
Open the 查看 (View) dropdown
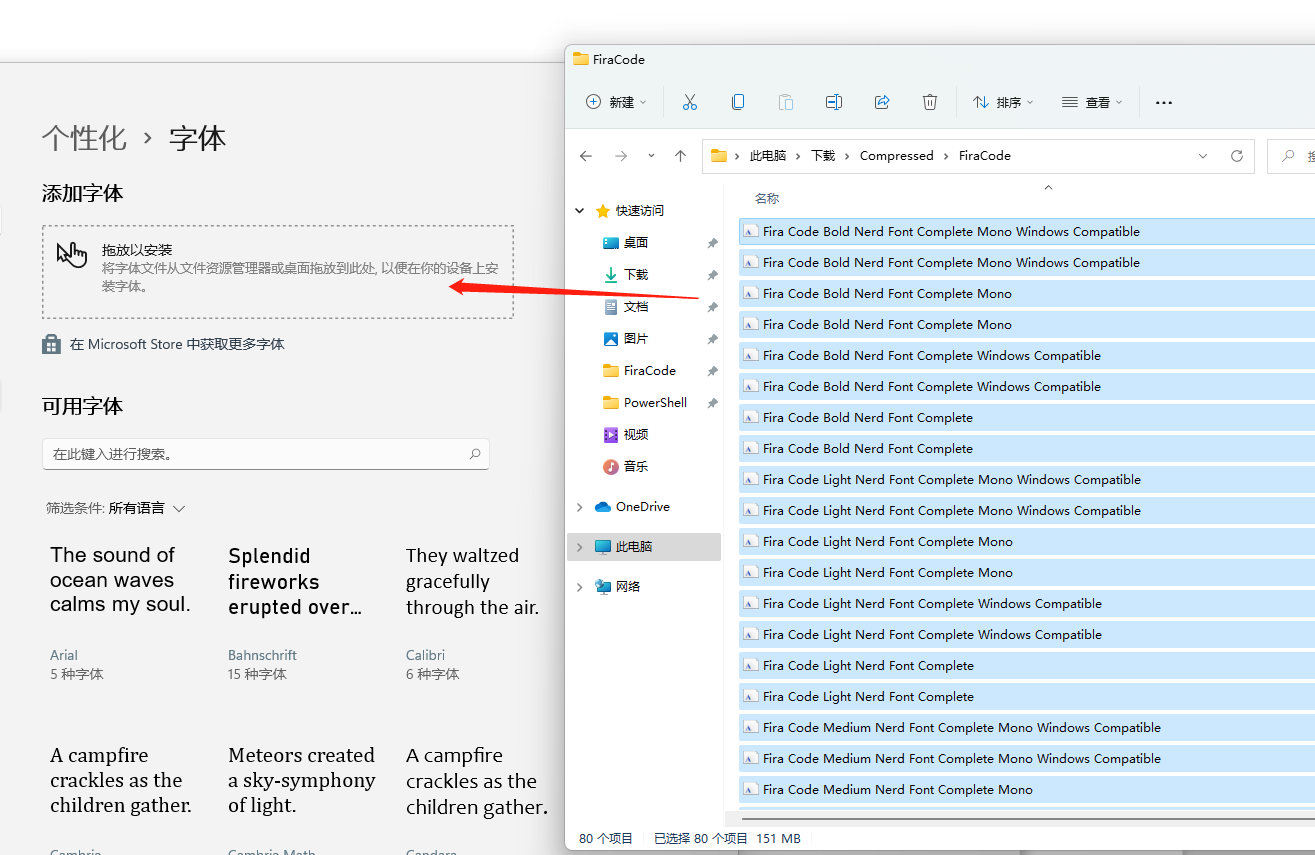tap(1092, 102)
